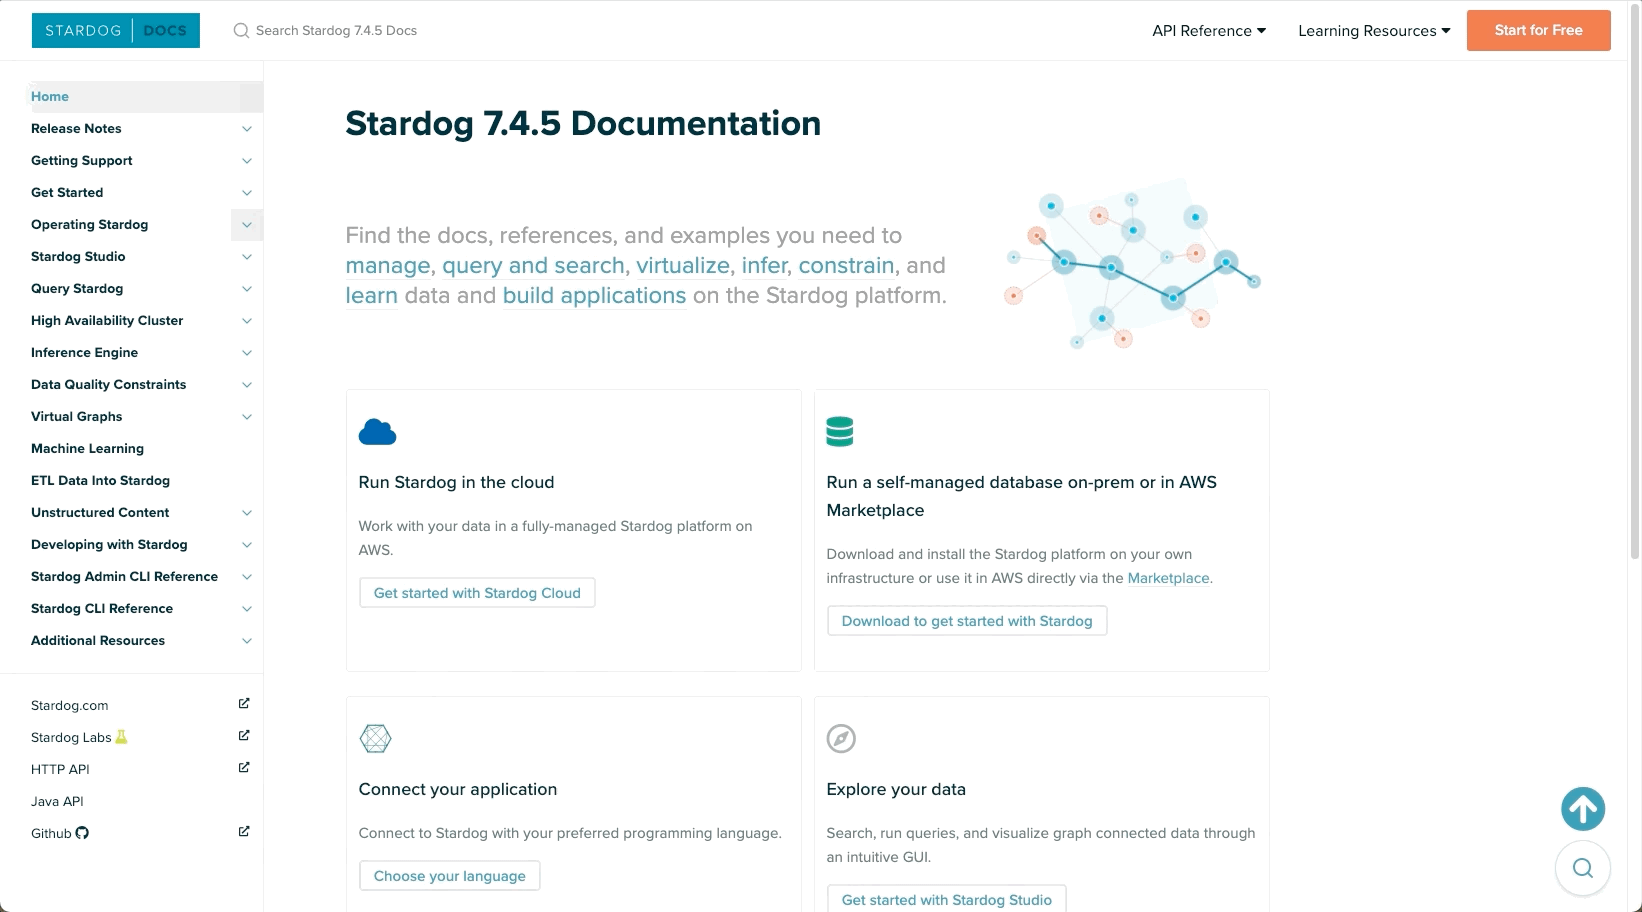Viewport: 1642px width, 912px height.
Task: Expand the Virtual Graphs chevron
Action: (247, 417)
